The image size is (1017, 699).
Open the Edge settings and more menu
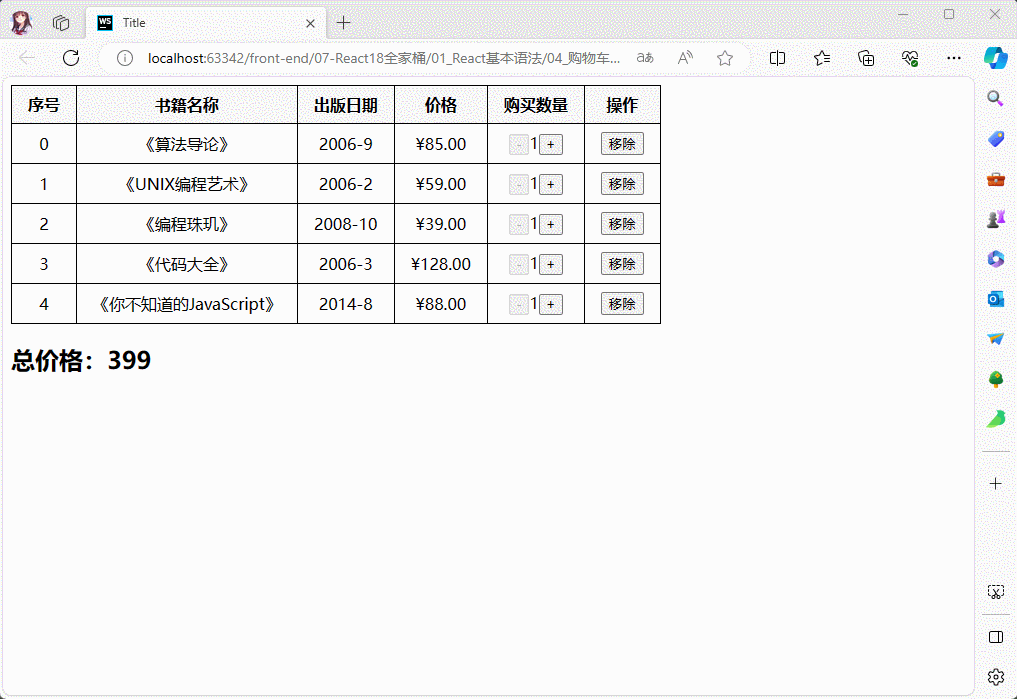[x=954, y=58]
